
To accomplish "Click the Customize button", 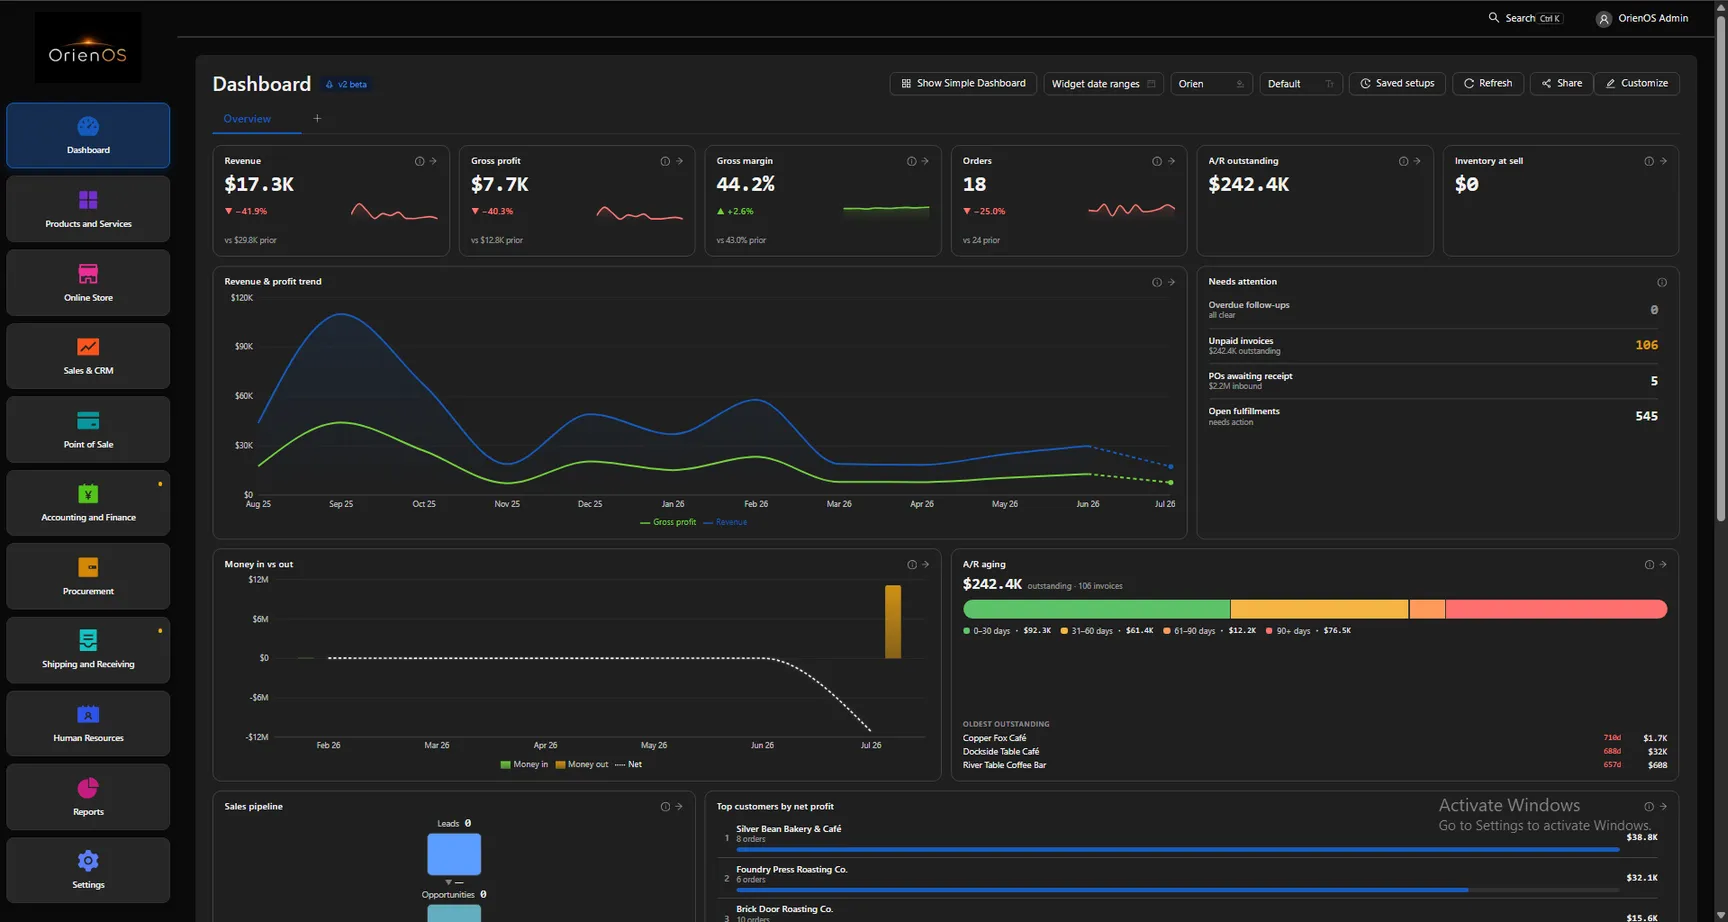I will coord(1637,84).
